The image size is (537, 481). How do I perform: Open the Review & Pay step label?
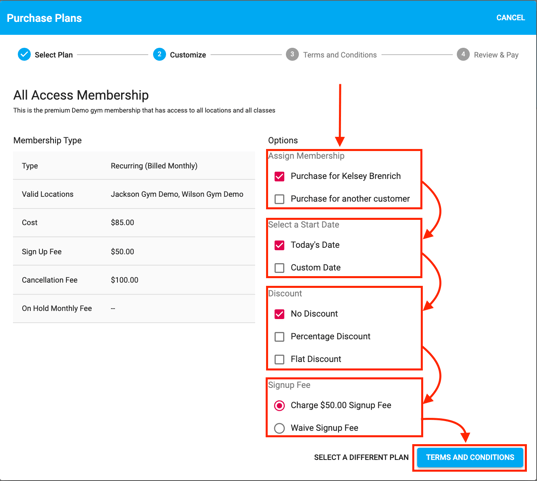(496, 55)
